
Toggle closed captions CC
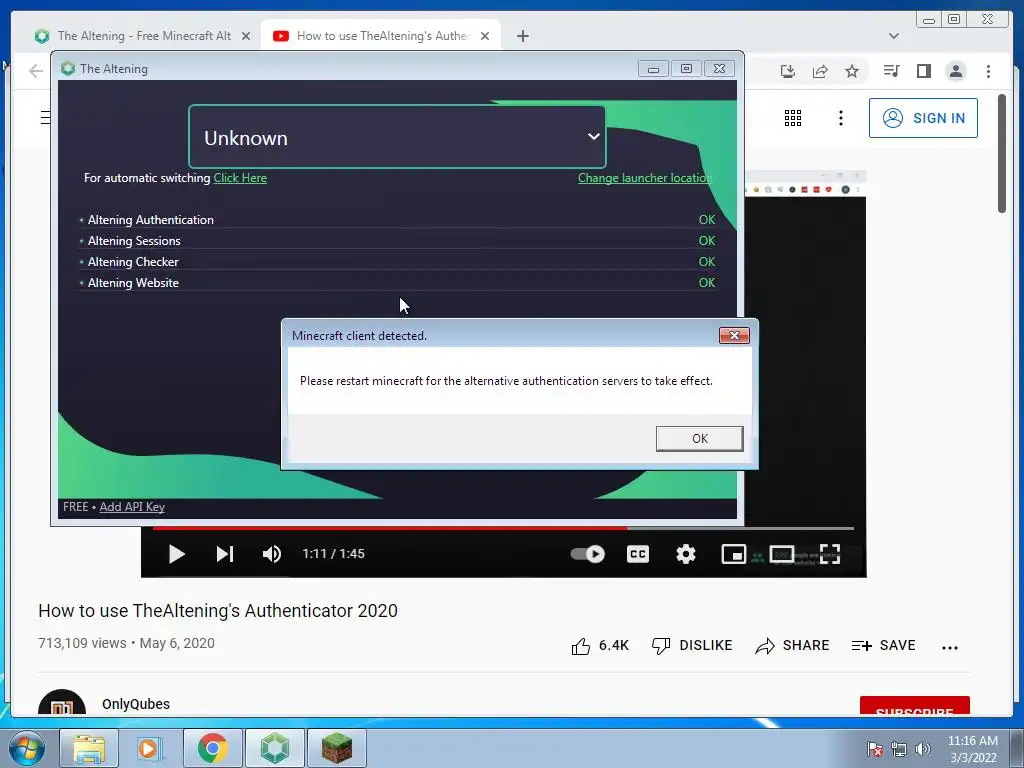[637, 554]
